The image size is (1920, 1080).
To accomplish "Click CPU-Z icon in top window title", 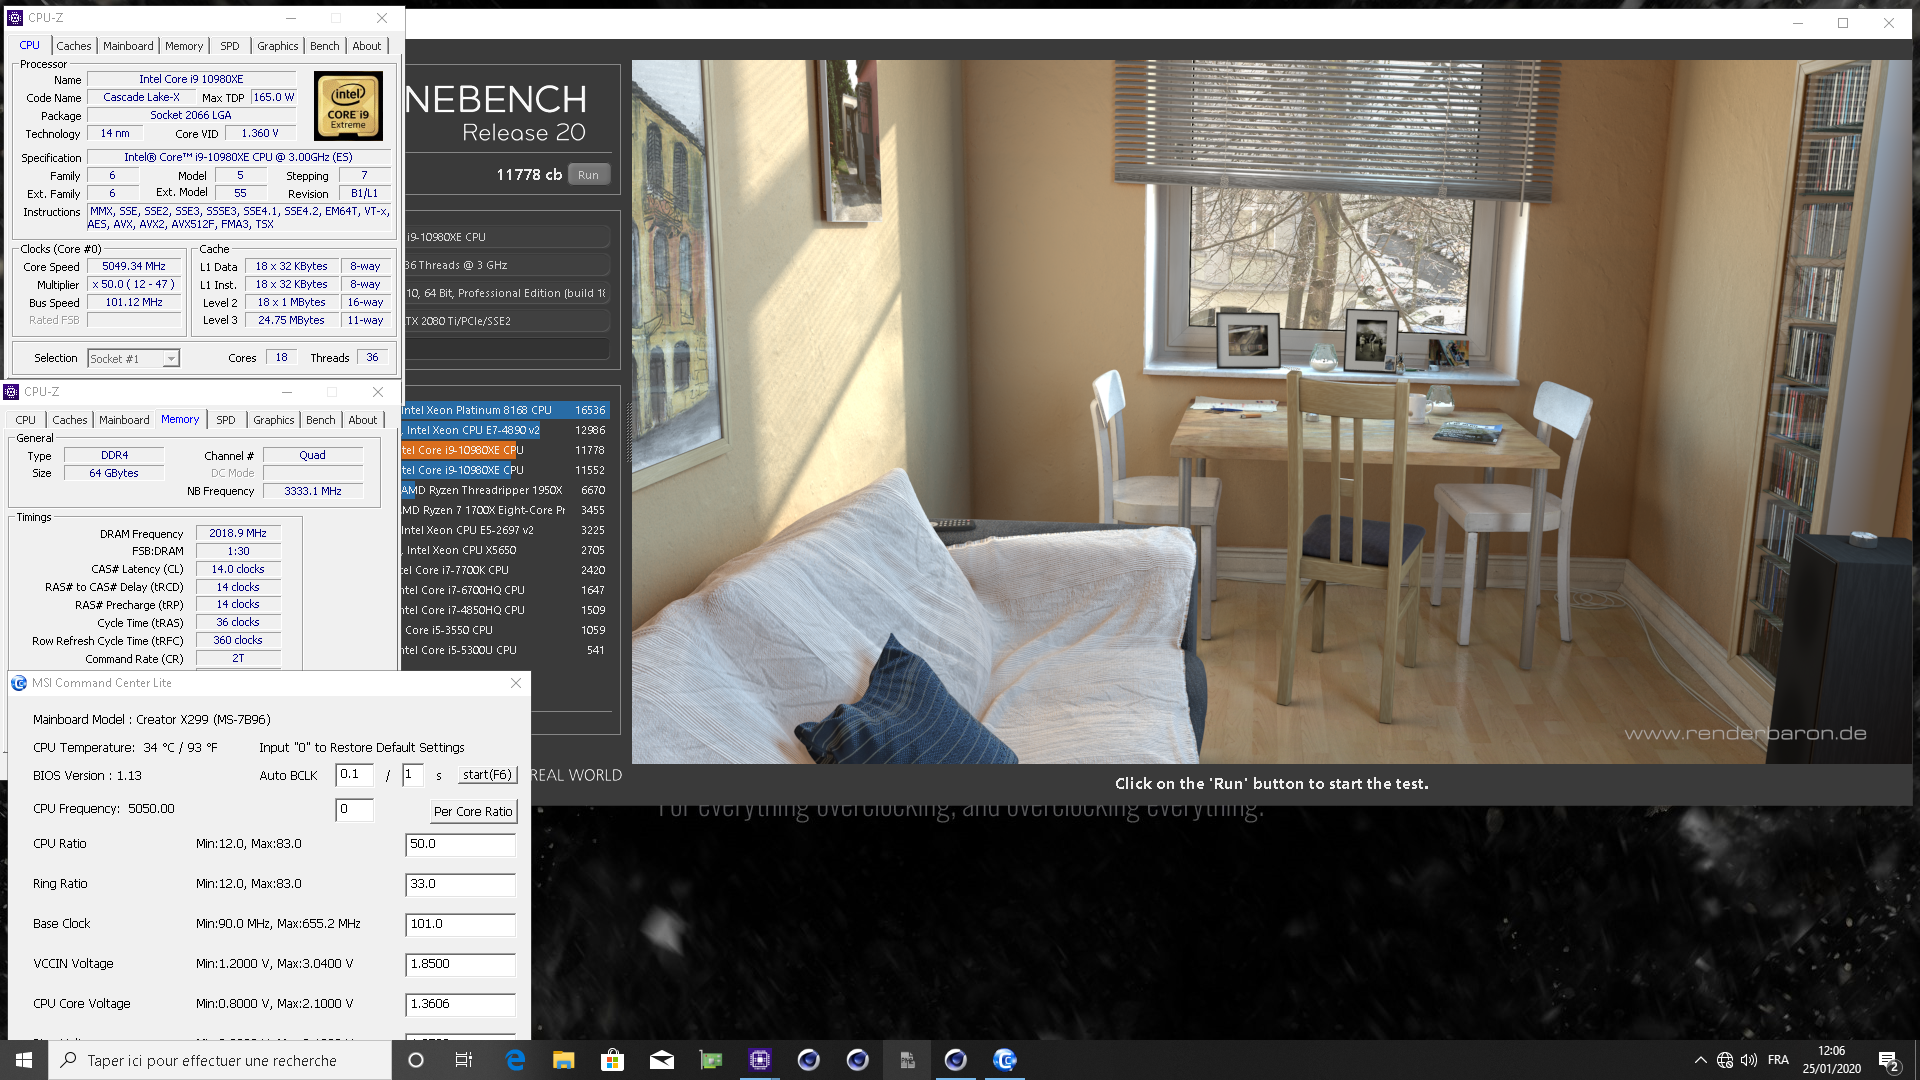I will tap(15, 18).
